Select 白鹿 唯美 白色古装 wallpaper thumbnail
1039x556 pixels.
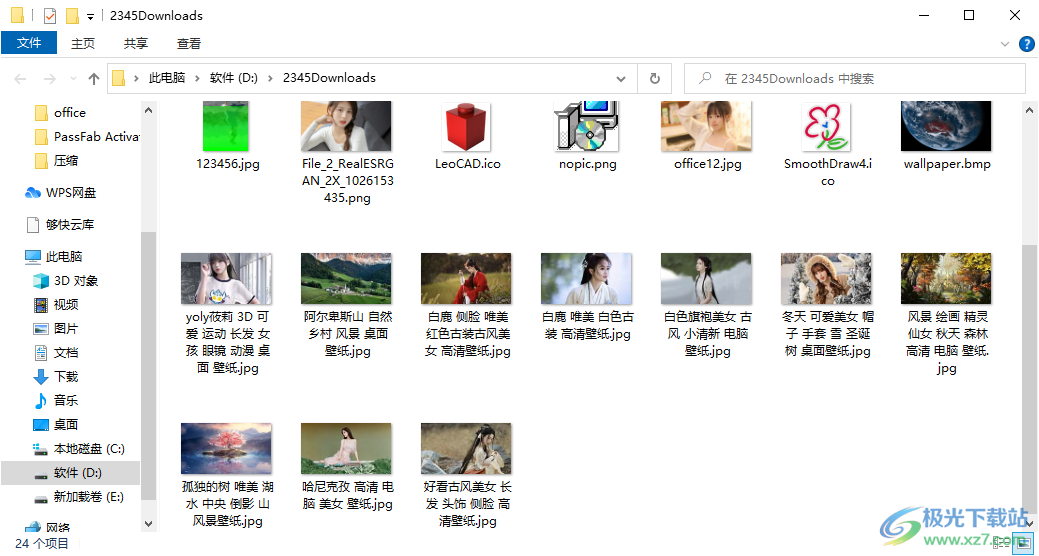(586, 278)
